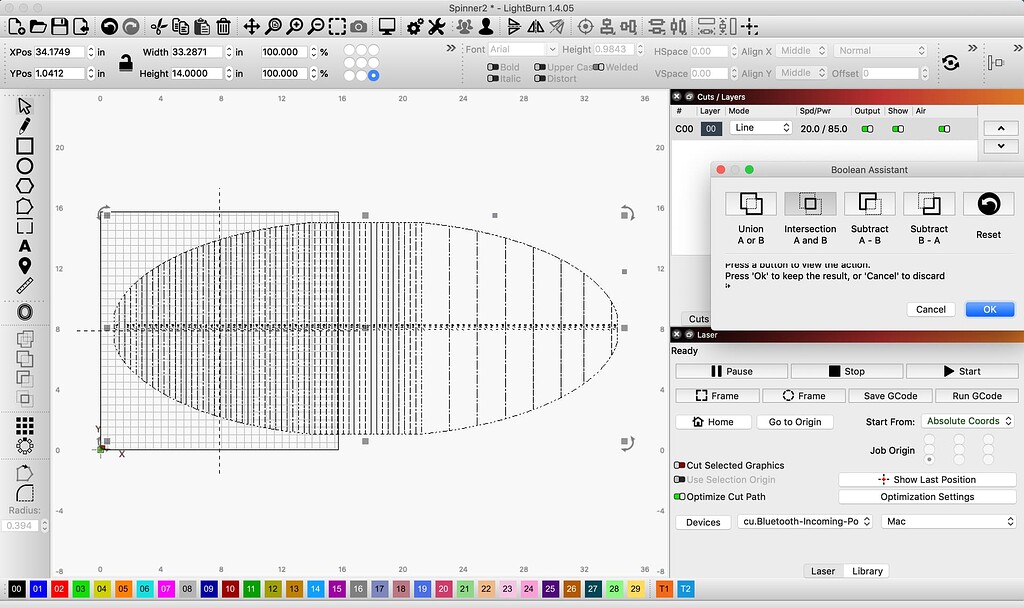Open the Start From dropdown
The image size is (1024, 608).
[x=967, y=421]
